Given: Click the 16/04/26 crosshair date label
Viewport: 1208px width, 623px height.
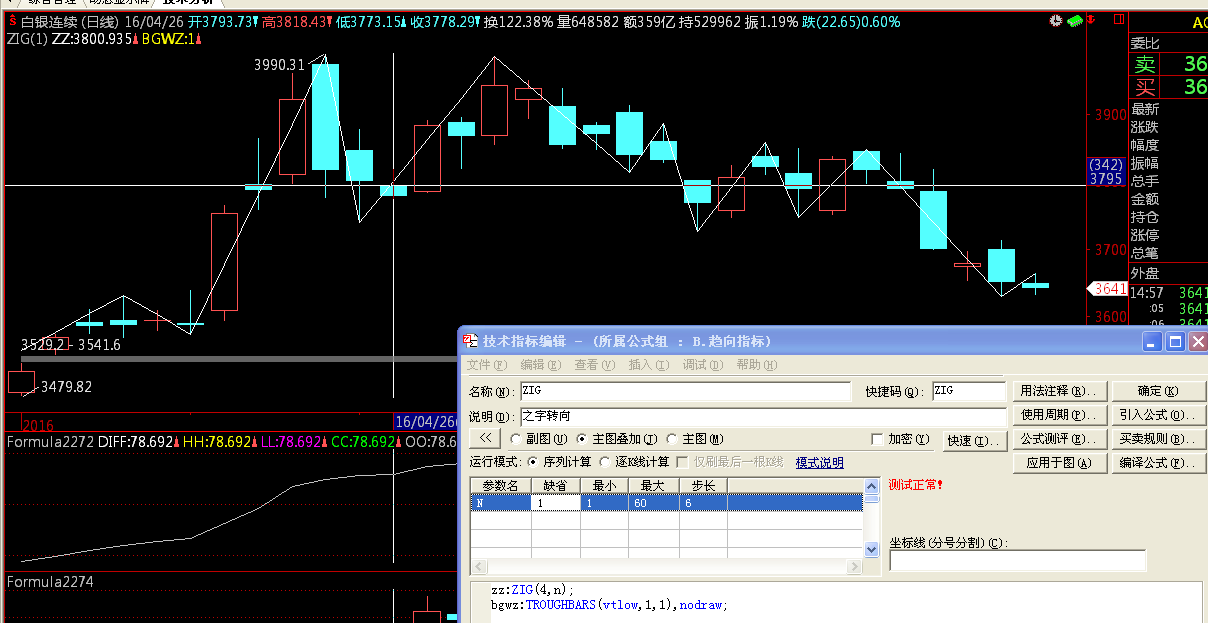Looking at the screenshot, I should coord(425,422).
